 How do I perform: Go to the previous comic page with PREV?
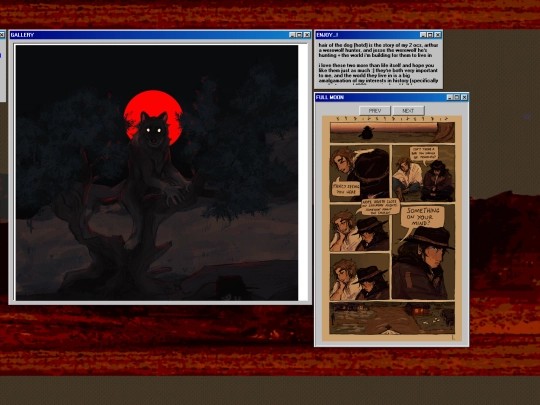[x=375, y=111]
